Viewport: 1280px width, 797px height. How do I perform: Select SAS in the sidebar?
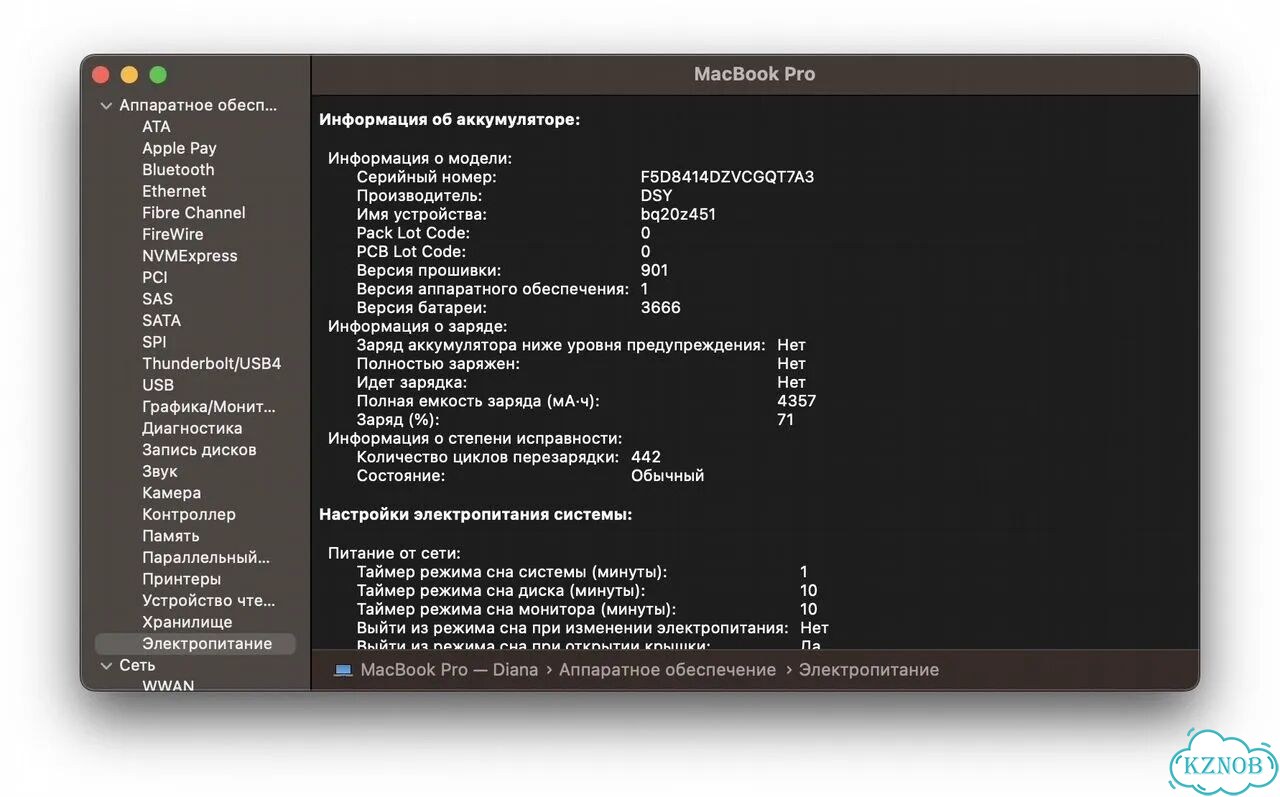point(157,299)
